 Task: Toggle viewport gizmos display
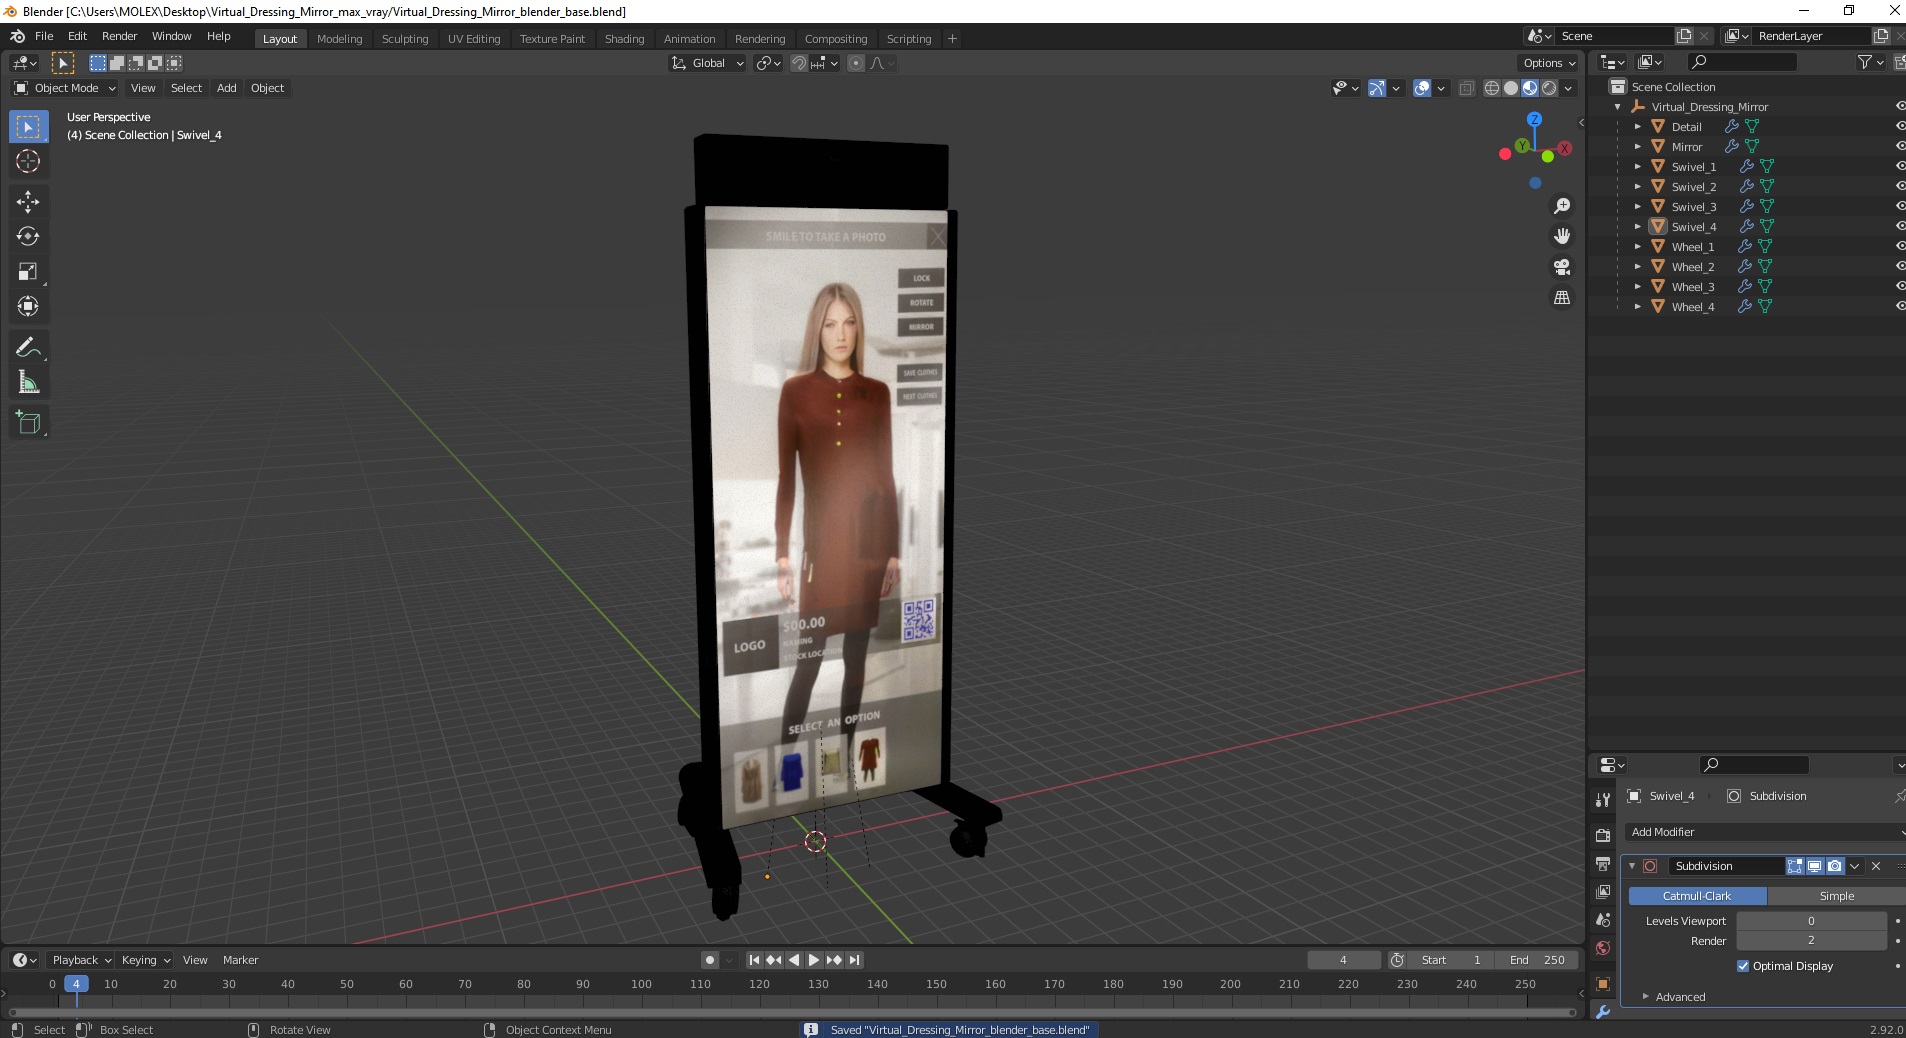click(x=1377, y=88)
